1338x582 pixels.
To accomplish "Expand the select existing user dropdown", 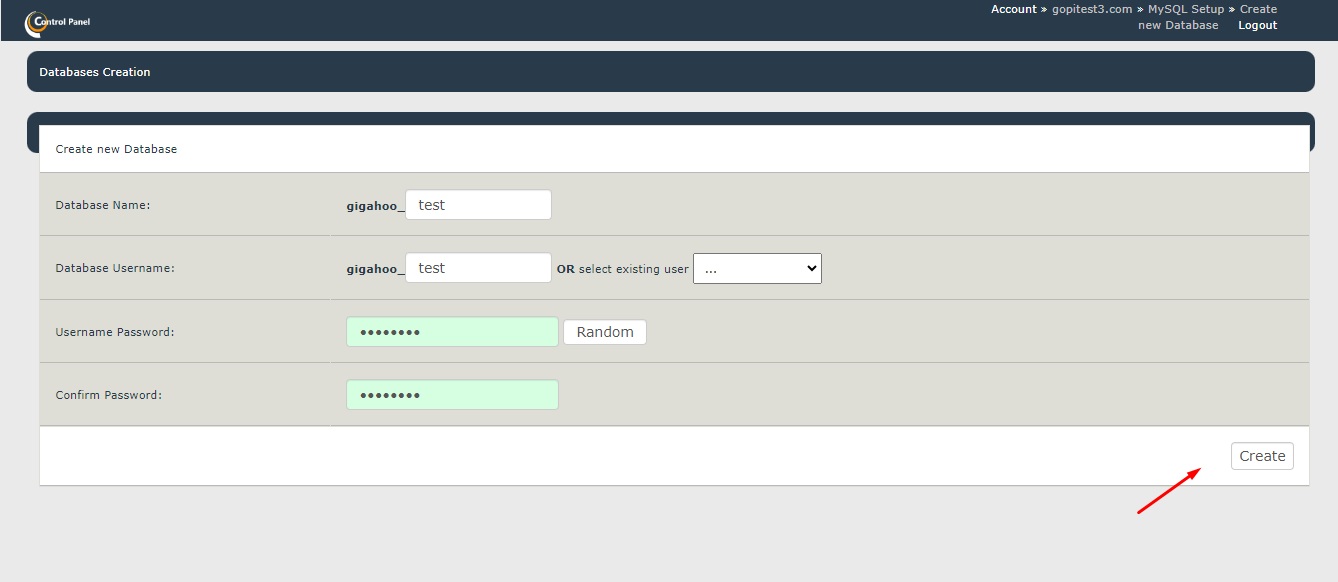I will tap(757, 268).
